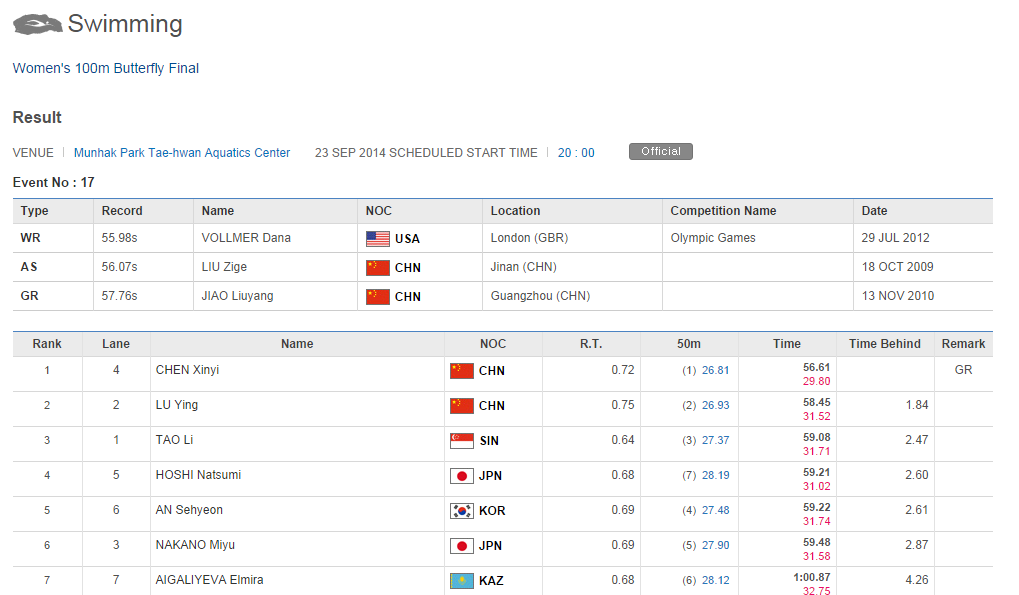This screenshot has height=595, width=1019.
Task: Open the 28.19 split time link
Action: 716,475
